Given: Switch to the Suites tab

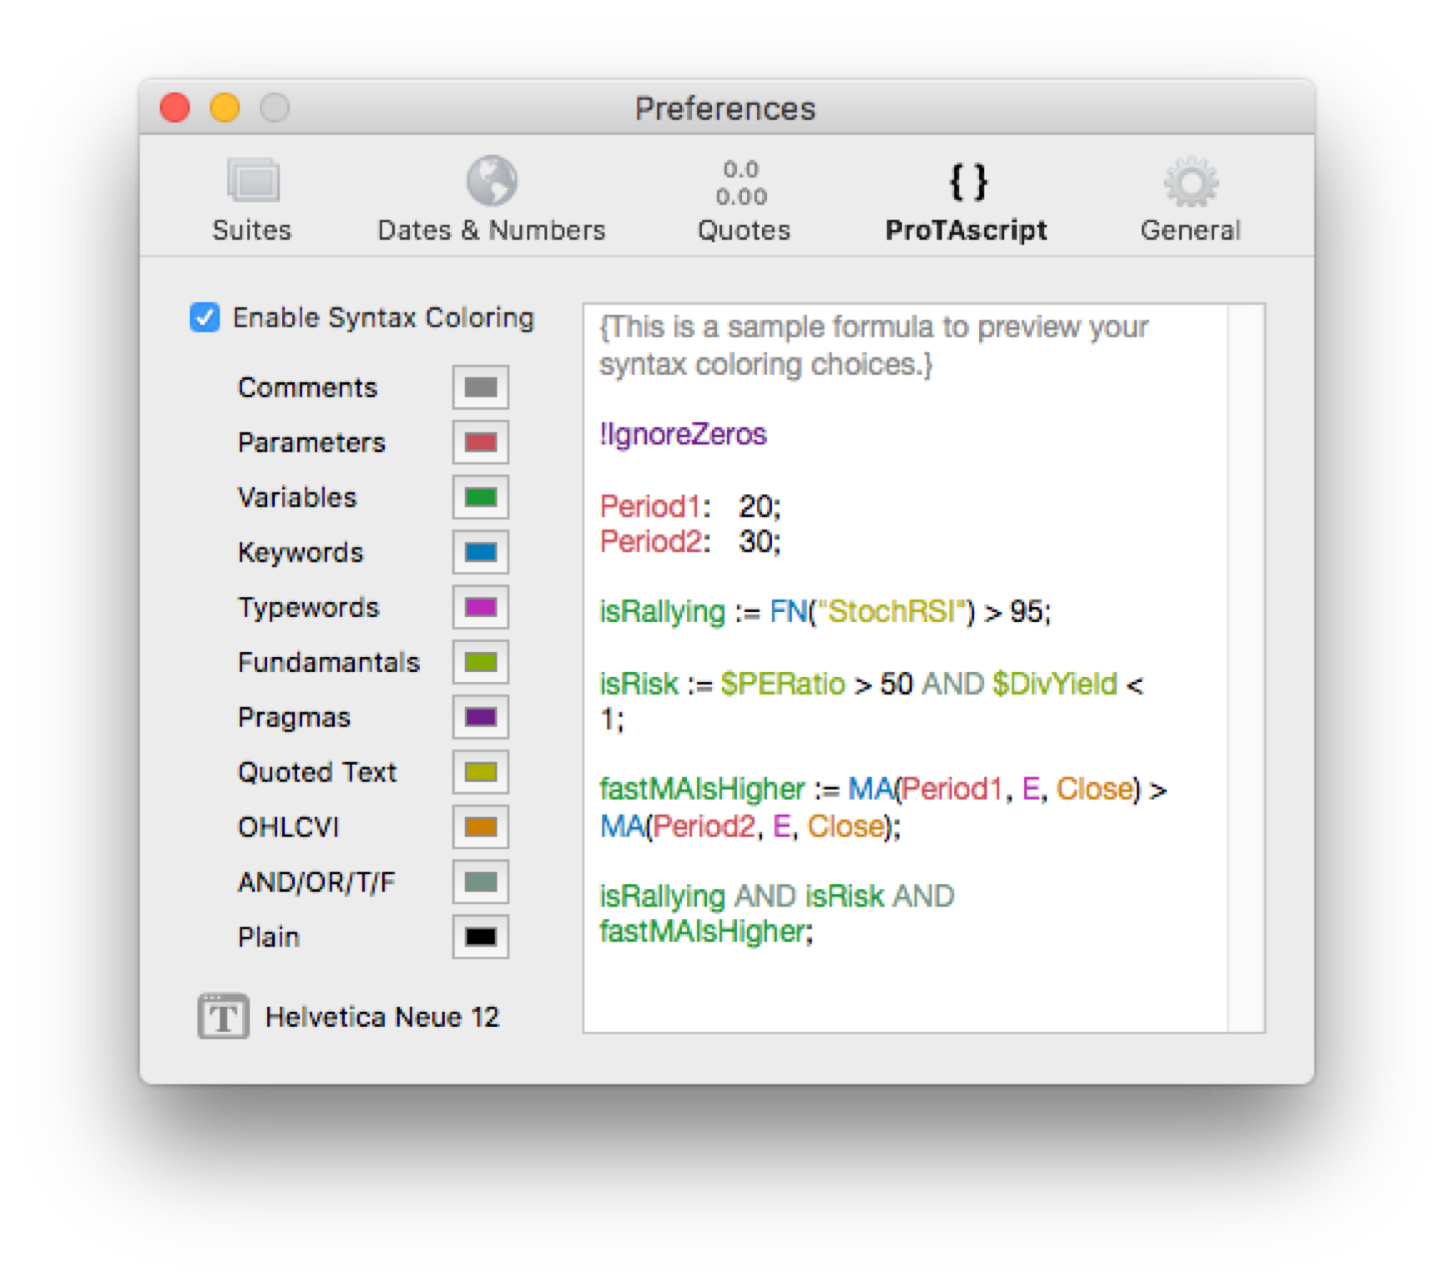Looking at the screenshot, I should coord(252,197).
